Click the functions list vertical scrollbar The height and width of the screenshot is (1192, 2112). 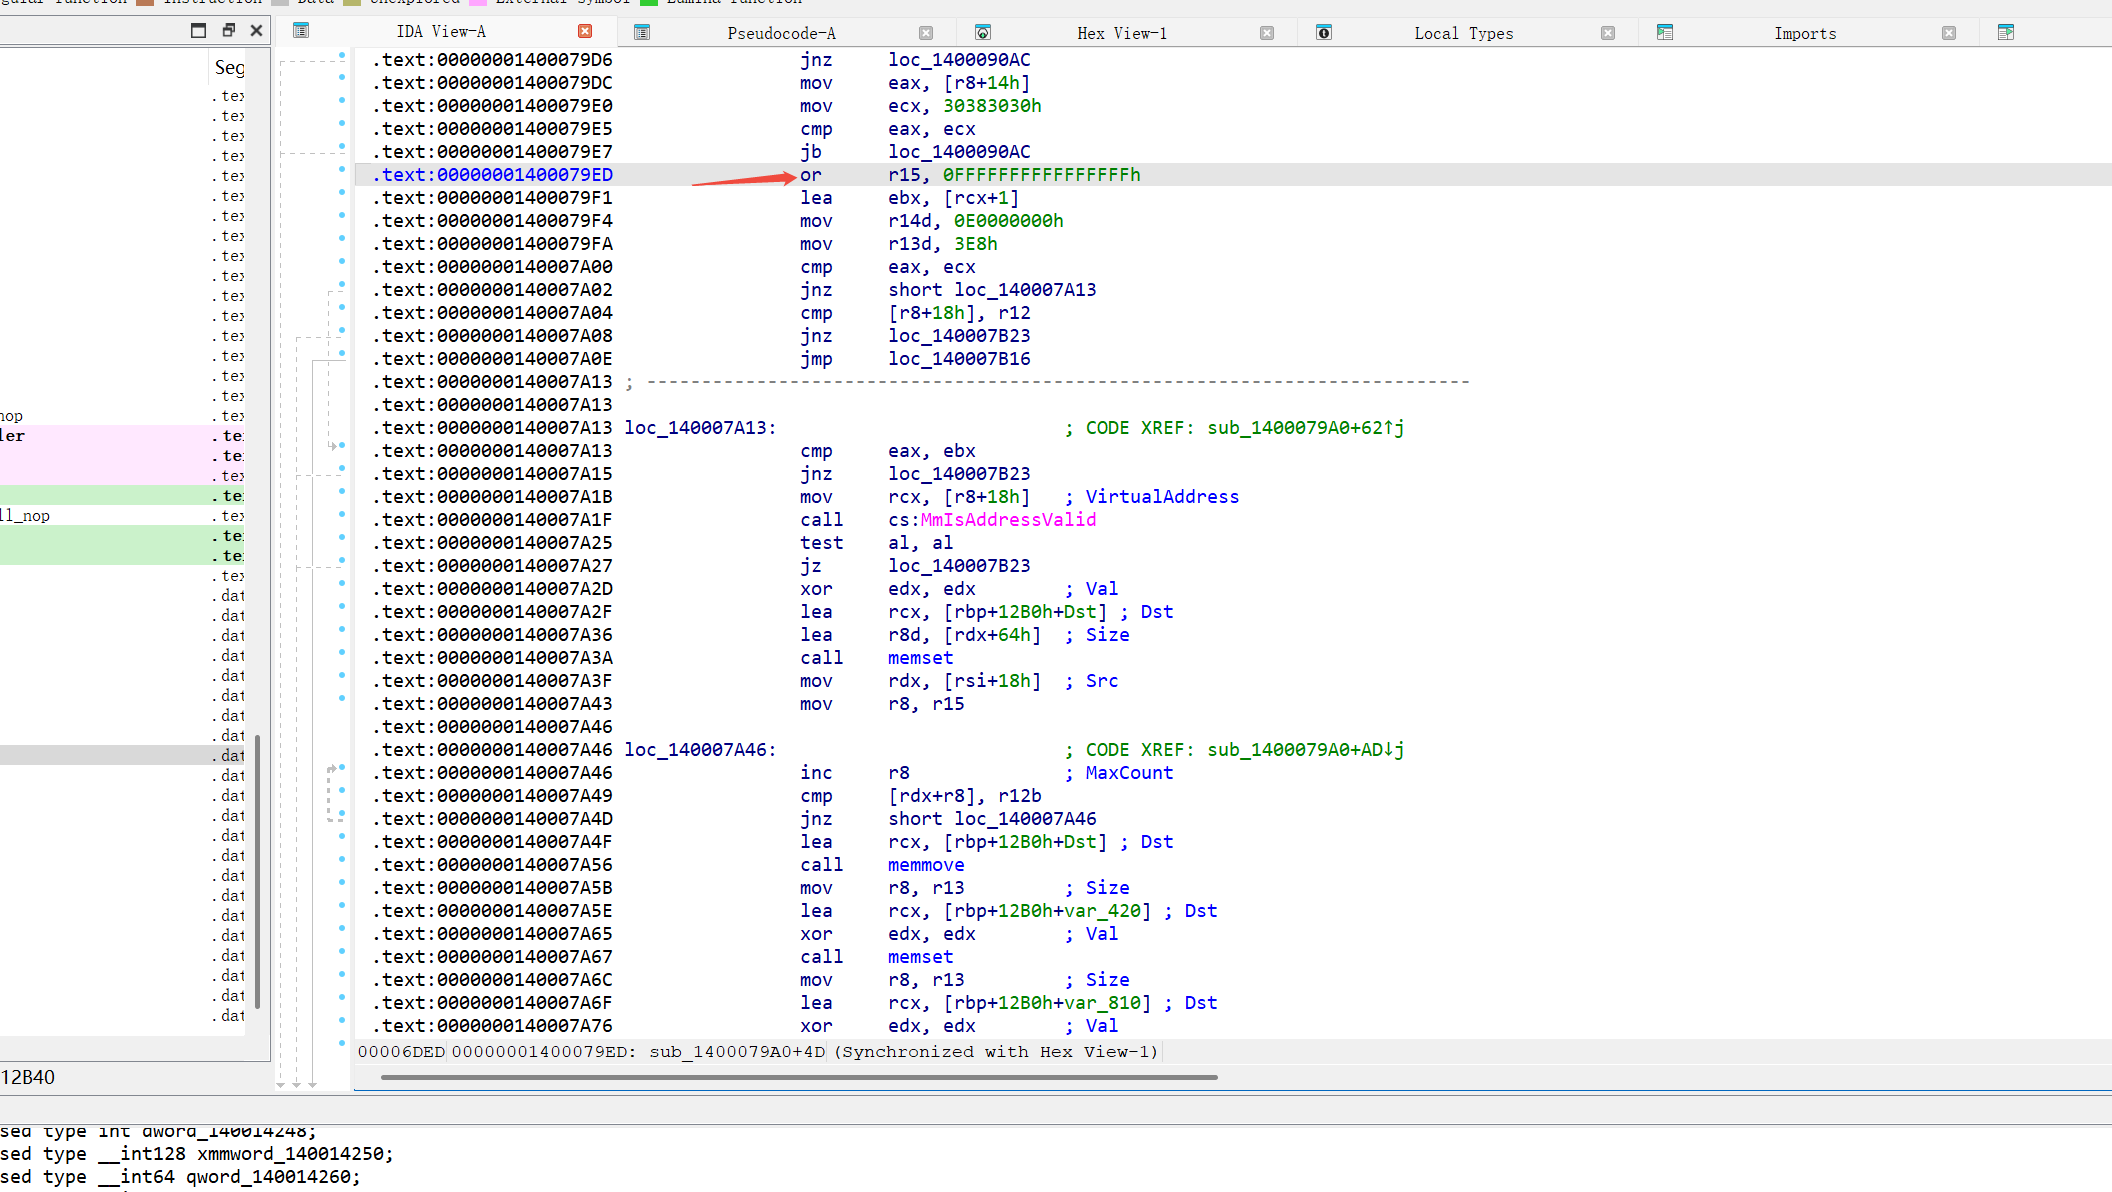[258, 872]
